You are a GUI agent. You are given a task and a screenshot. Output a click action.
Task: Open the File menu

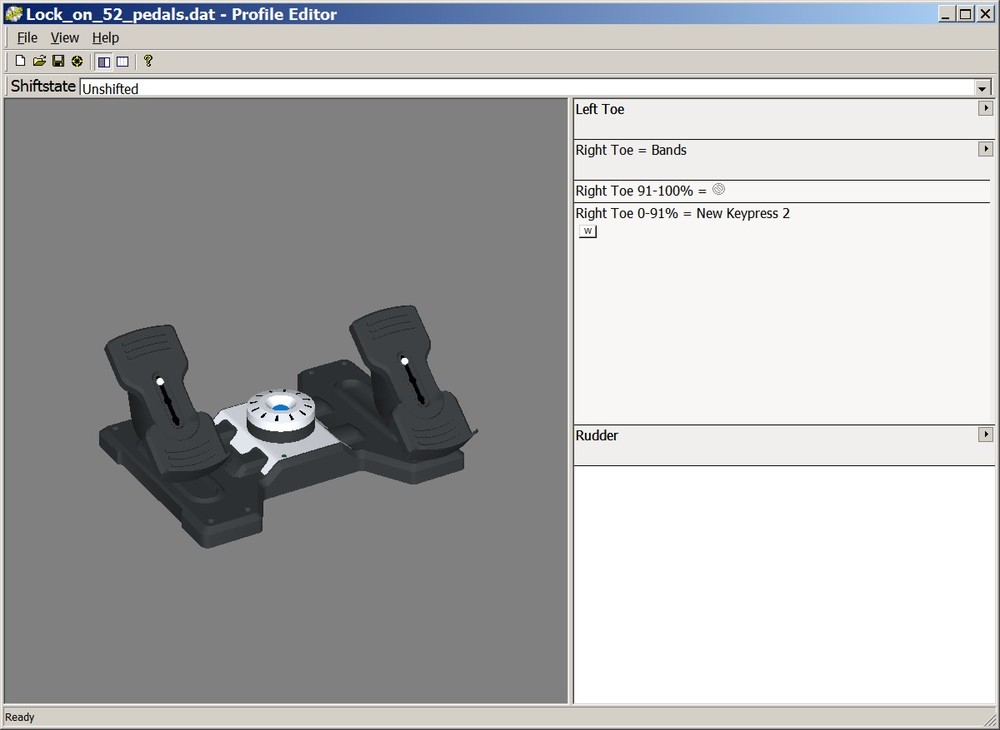pyautogui.click(x=27, y=38)
